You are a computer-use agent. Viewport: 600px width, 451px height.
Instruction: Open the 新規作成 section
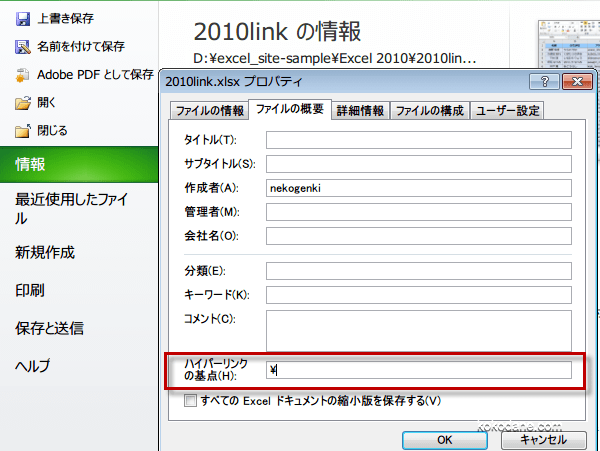point(45,252)
